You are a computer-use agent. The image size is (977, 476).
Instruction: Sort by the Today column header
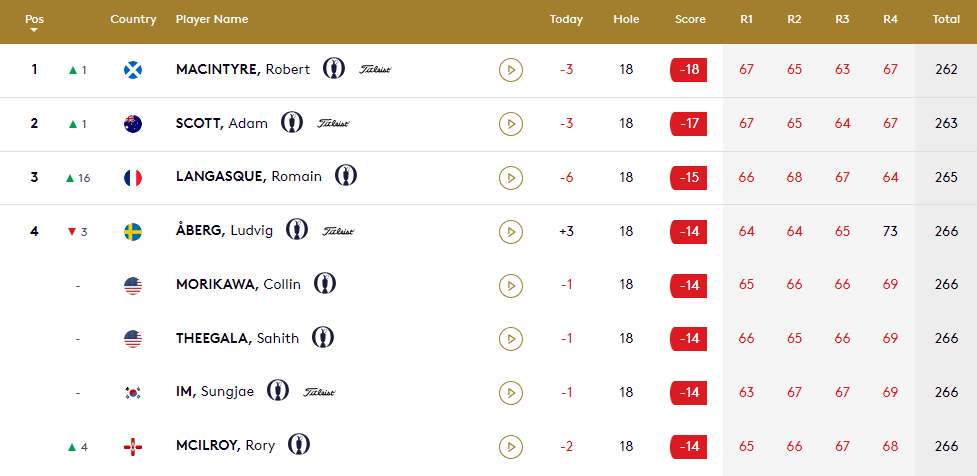[x=566, y=19]
